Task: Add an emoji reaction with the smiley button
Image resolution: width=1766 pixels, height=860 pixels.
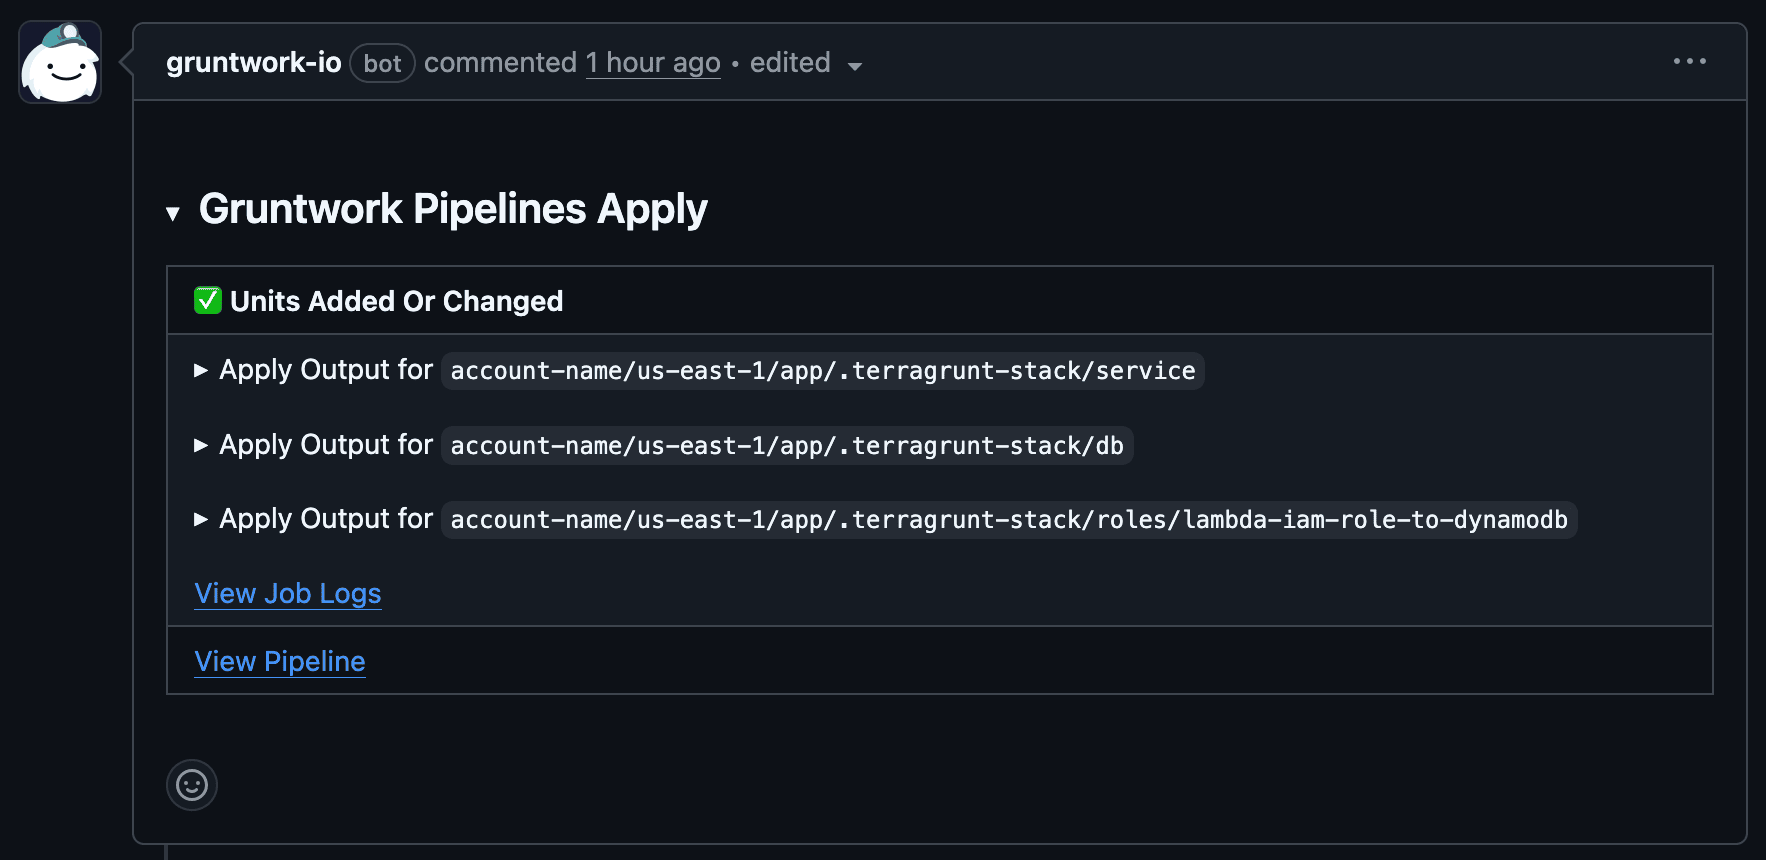Action: (x=192, y=785)
